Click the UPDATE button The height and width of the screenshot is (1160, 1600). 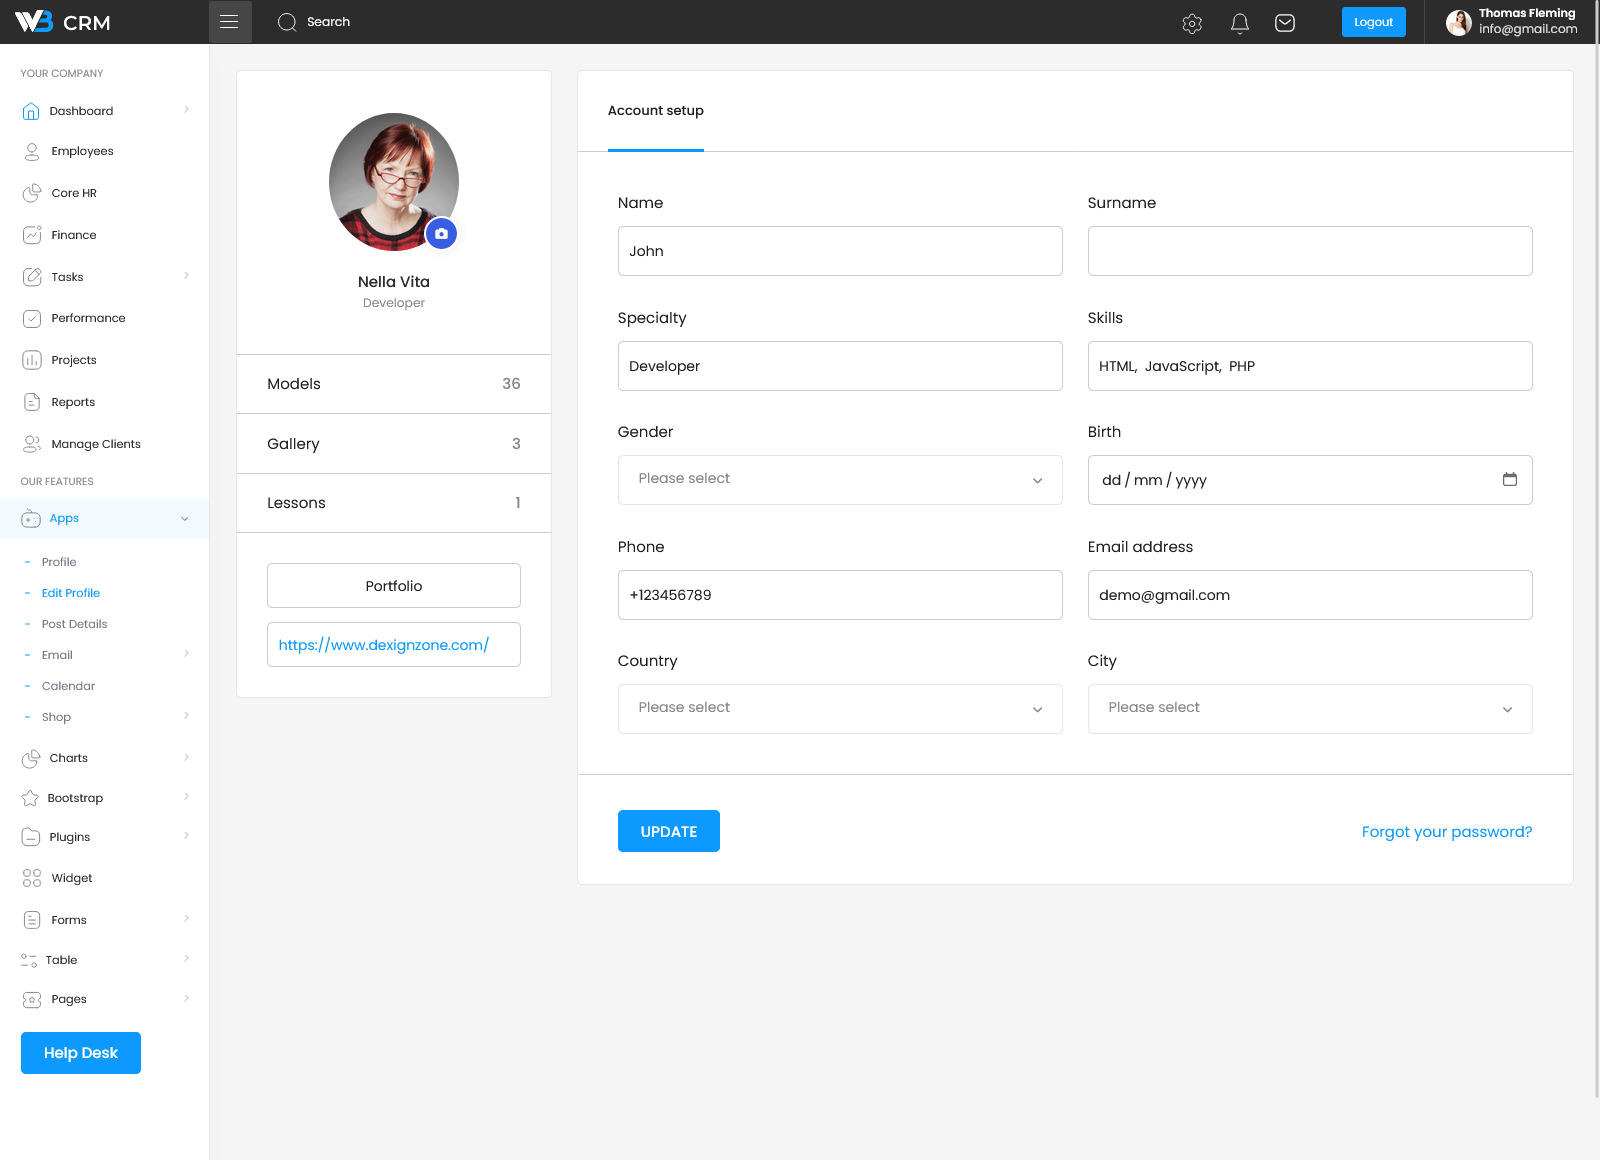[669, 831]
